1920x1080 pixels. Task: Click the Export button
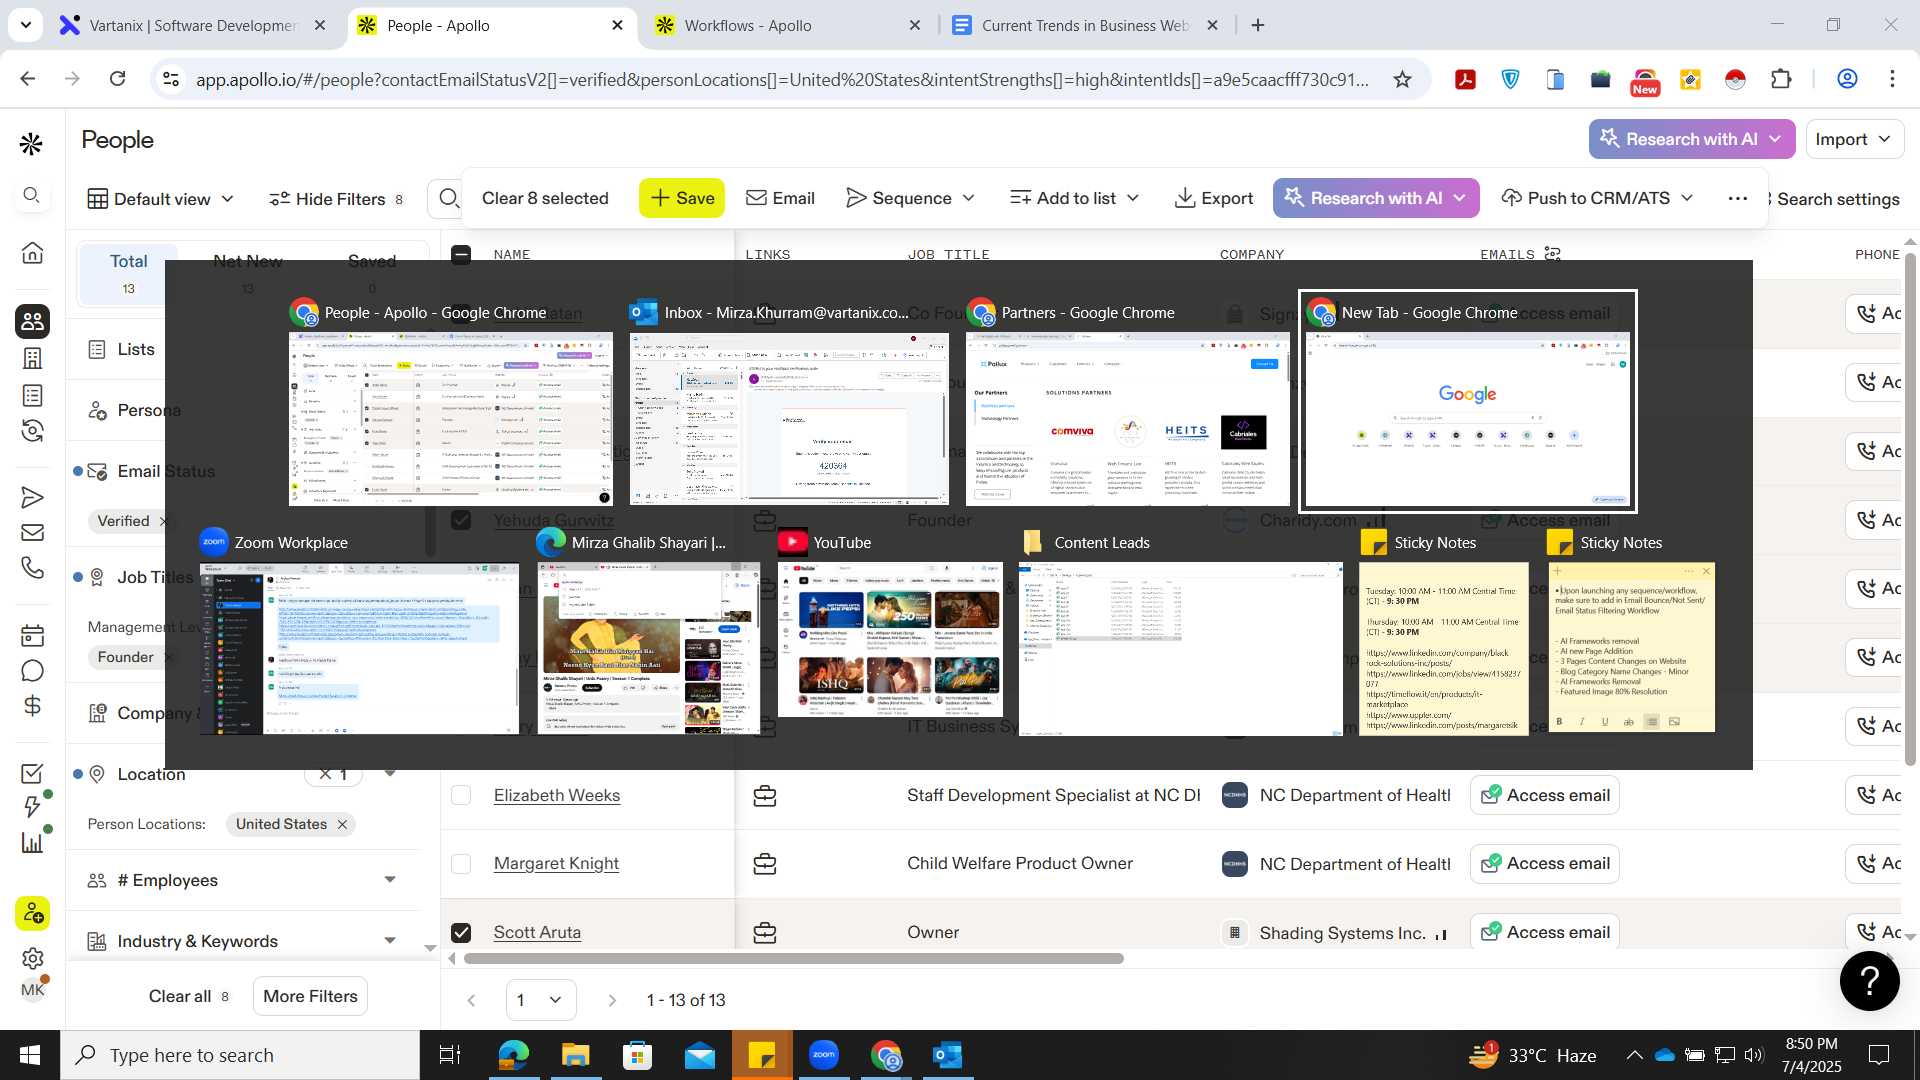[x=1213, y=198]
